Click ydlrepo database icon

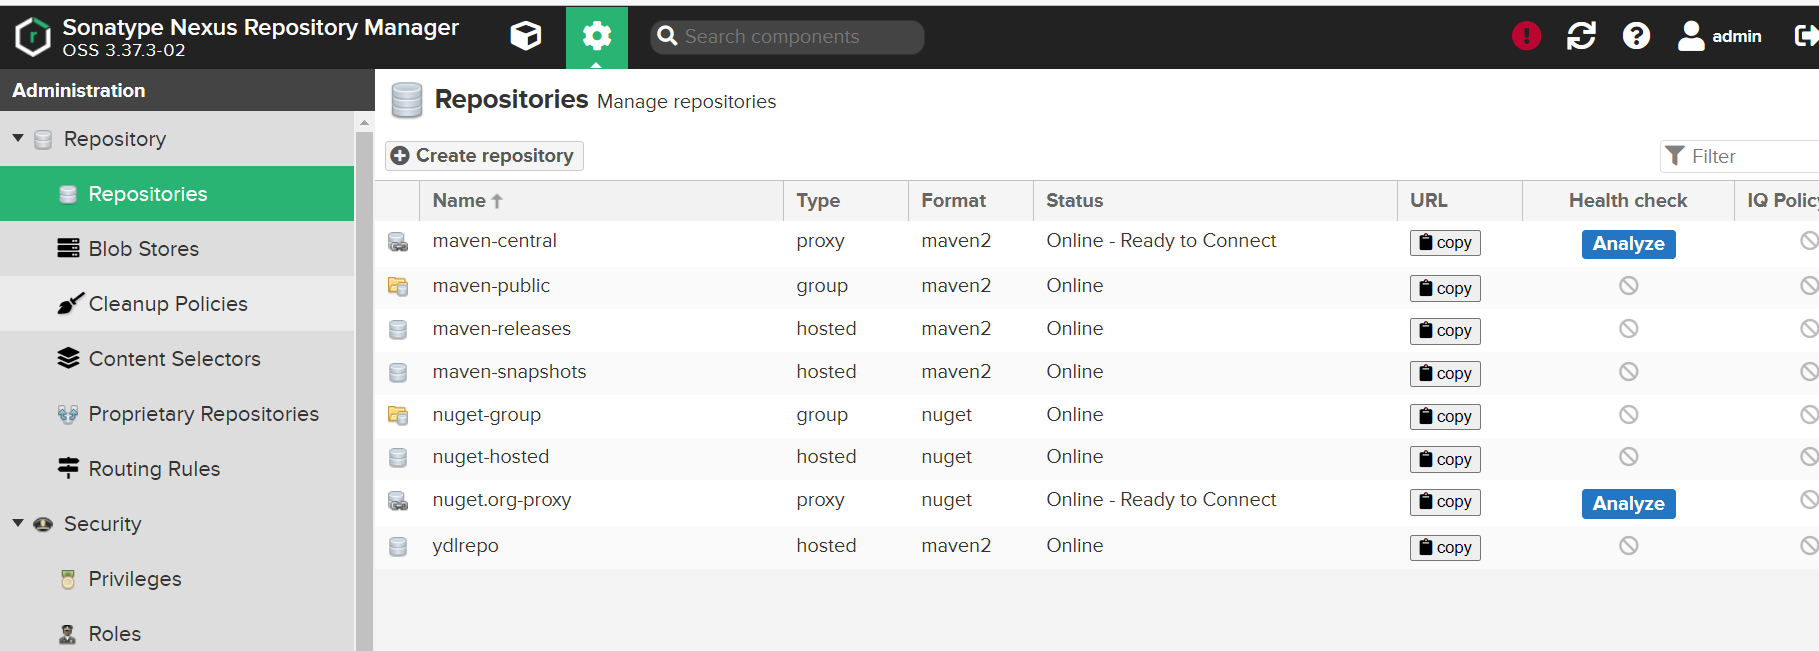398,547
